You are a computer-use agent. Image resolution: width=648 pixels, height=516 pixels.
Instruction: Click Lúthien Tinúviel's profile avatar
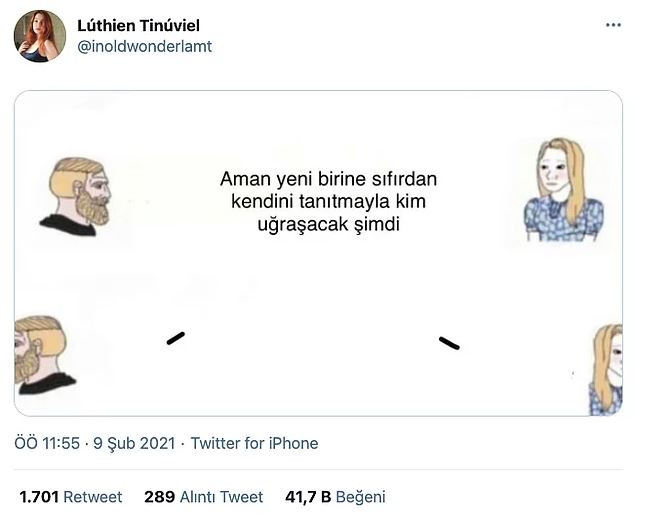40,36
